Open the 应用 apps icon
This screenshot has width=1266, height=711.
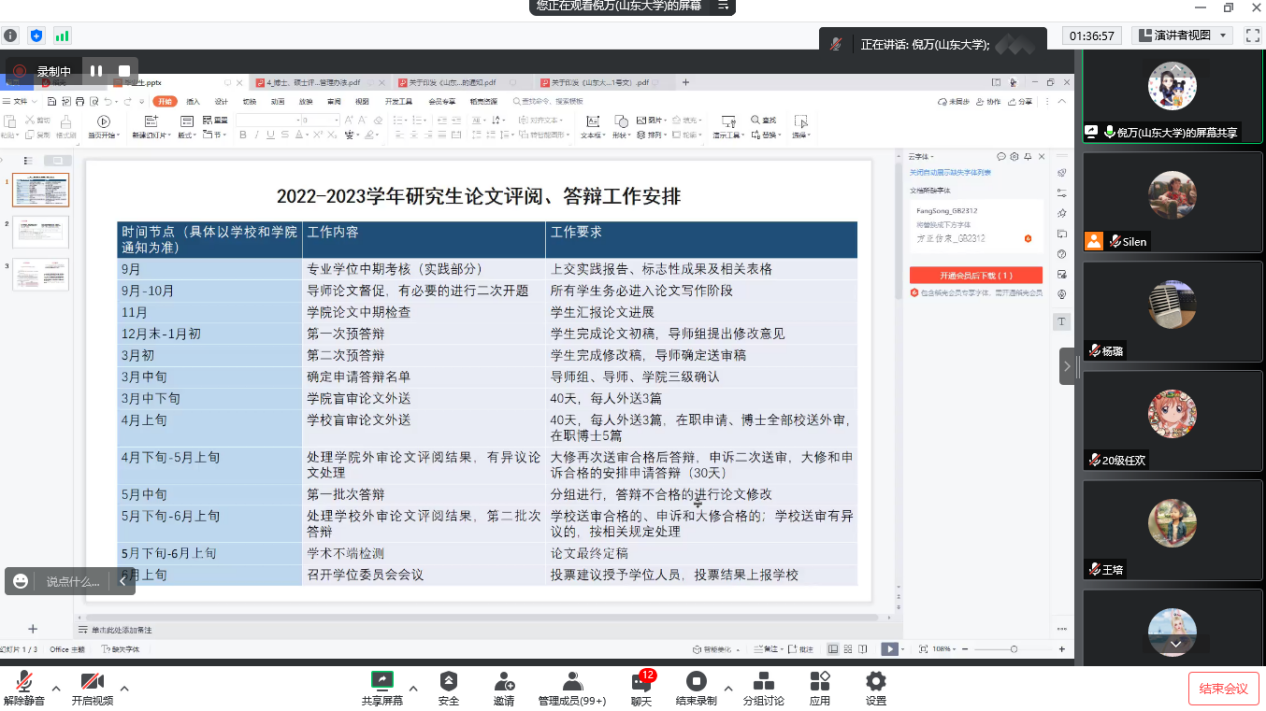tap(820, 682)
